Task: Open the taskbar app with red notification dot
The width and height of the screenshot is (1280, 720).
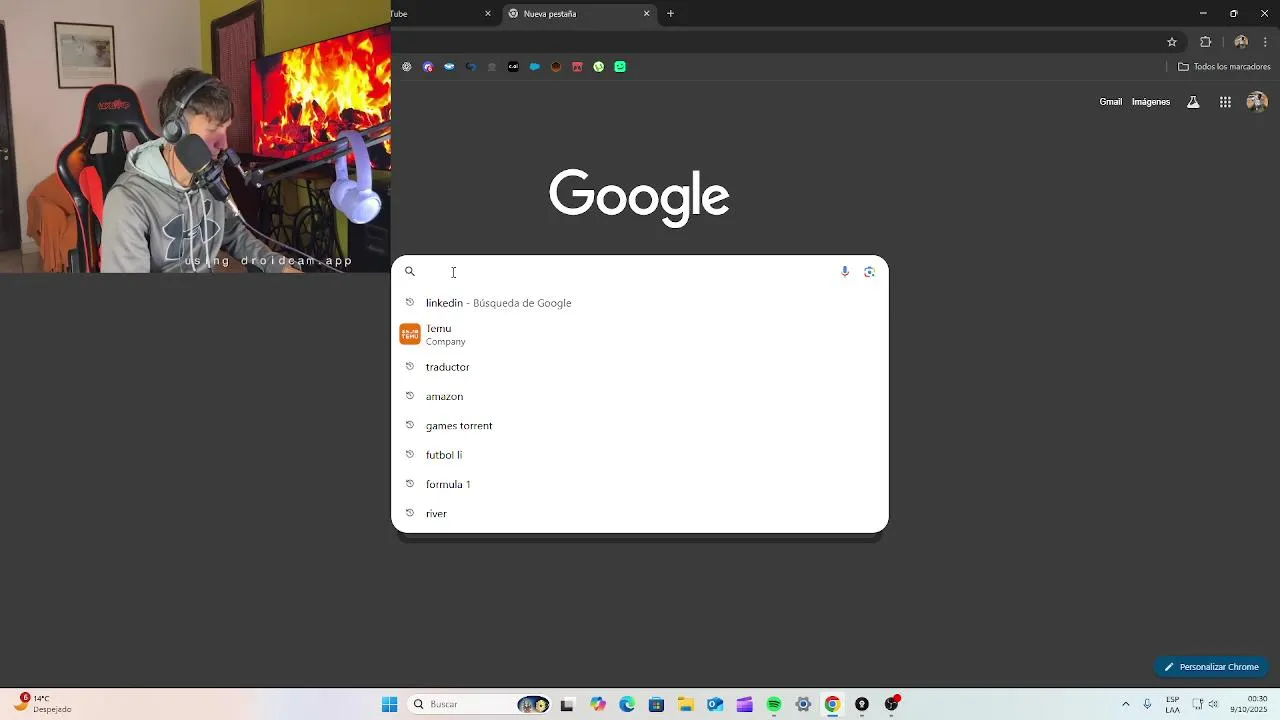Action: coord(891,704)
